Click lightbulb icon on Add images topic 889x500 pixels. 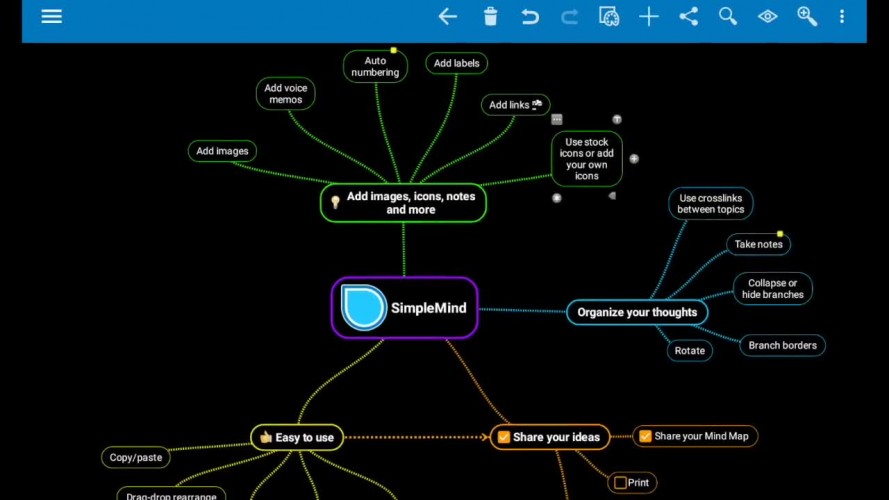[335, 202]
